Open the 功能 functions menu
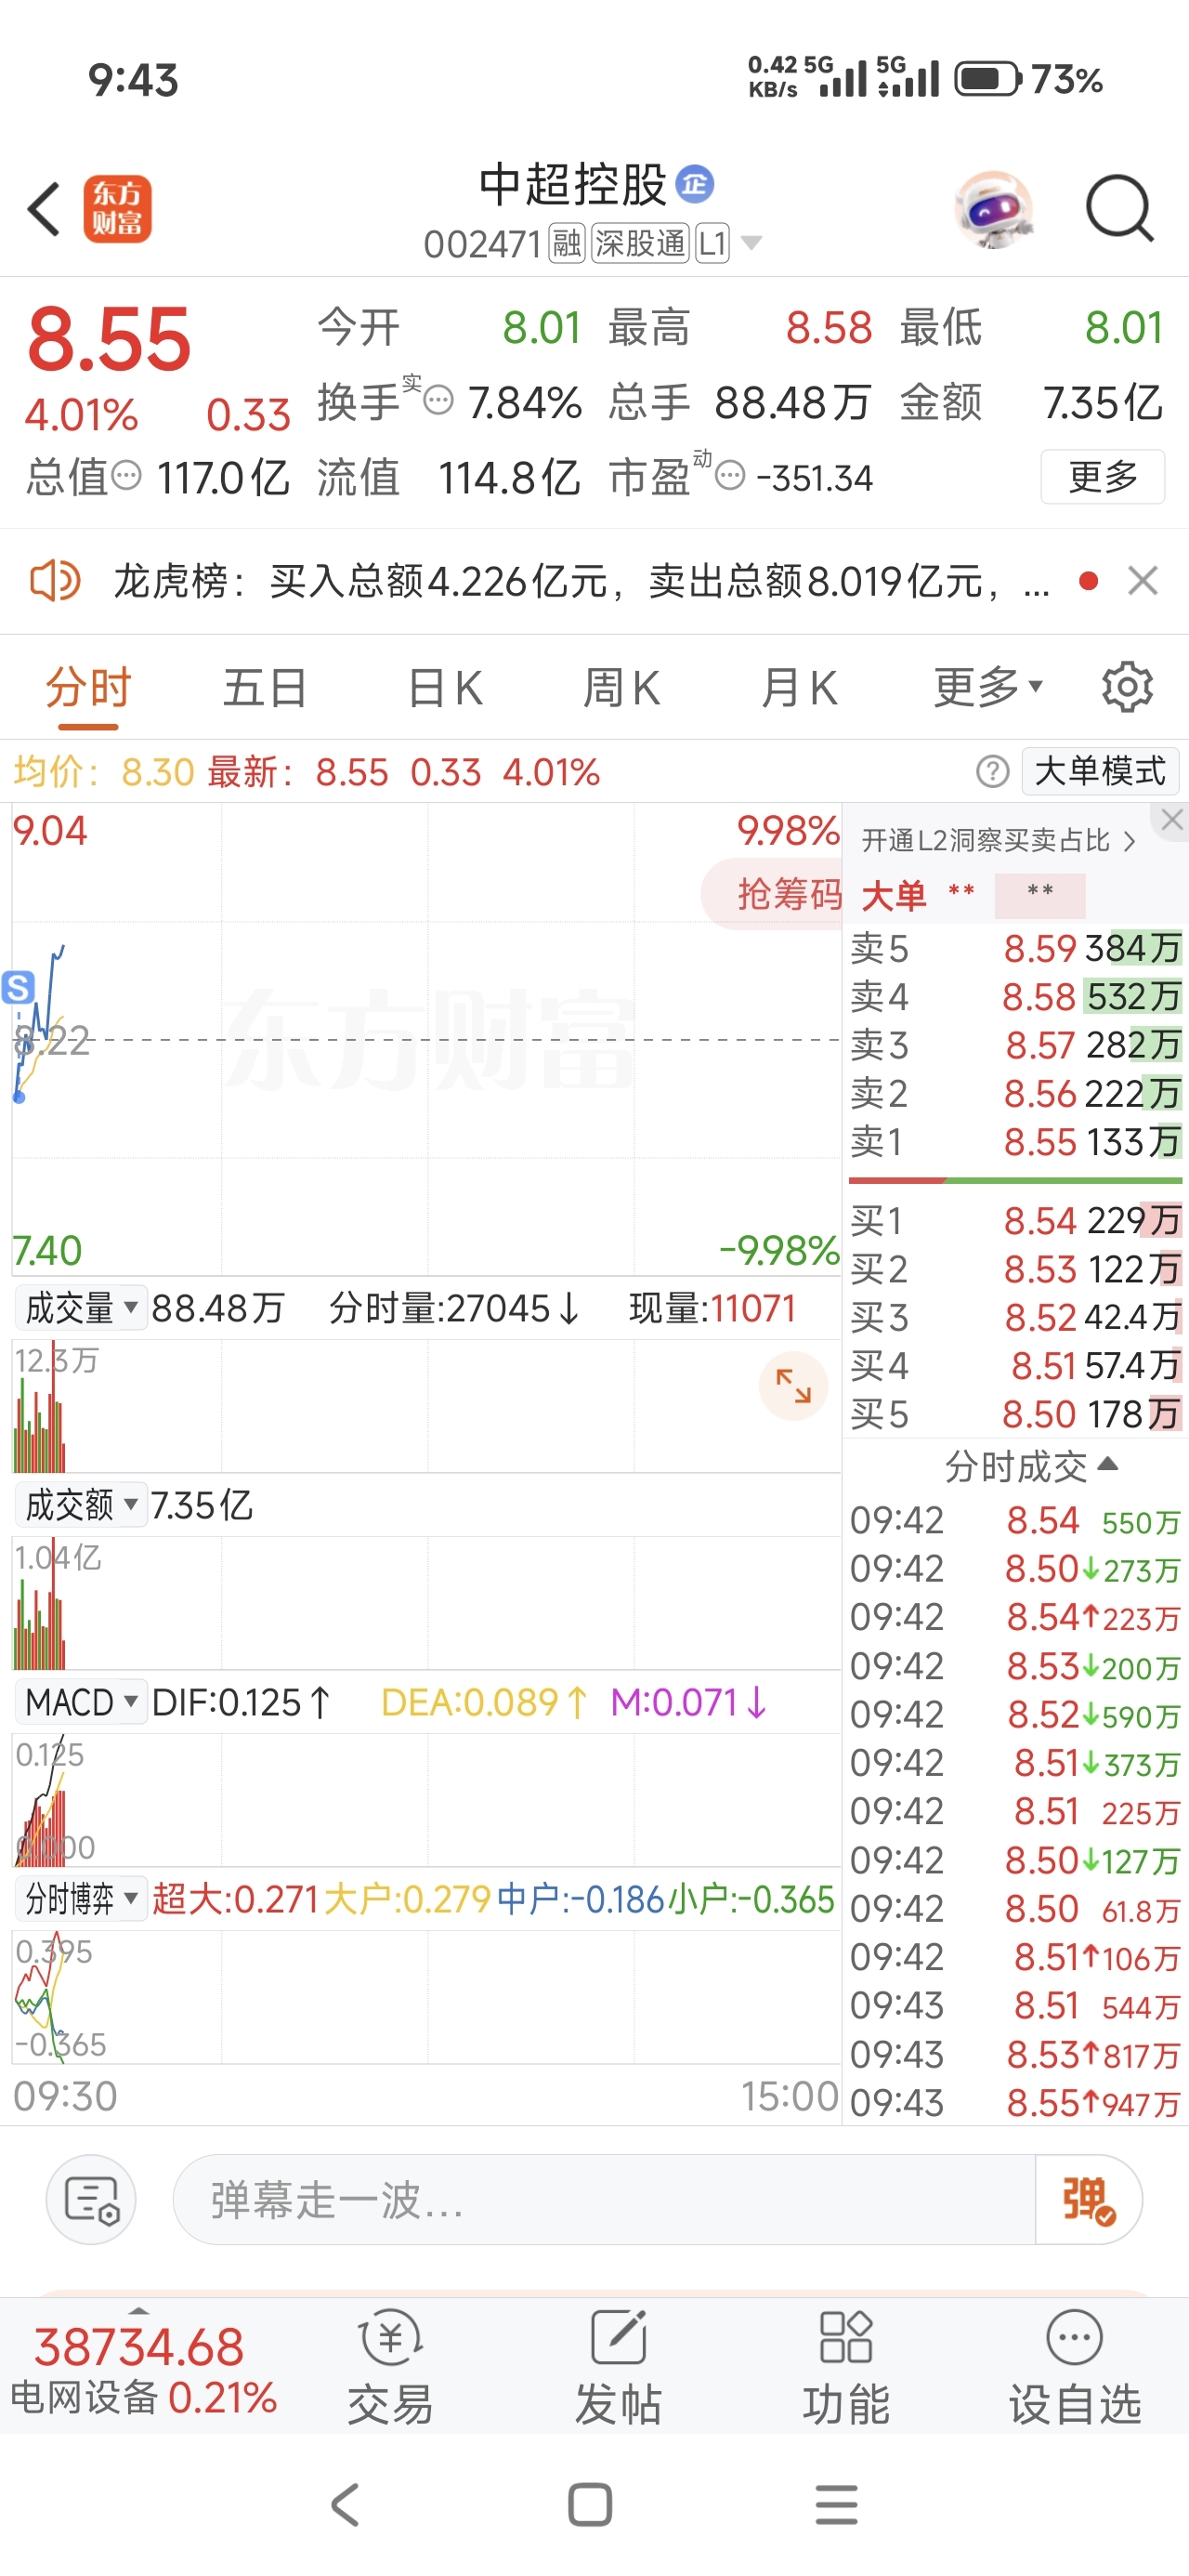Viewport: 1189px width, 2576px height. (x=846, y=2368)
